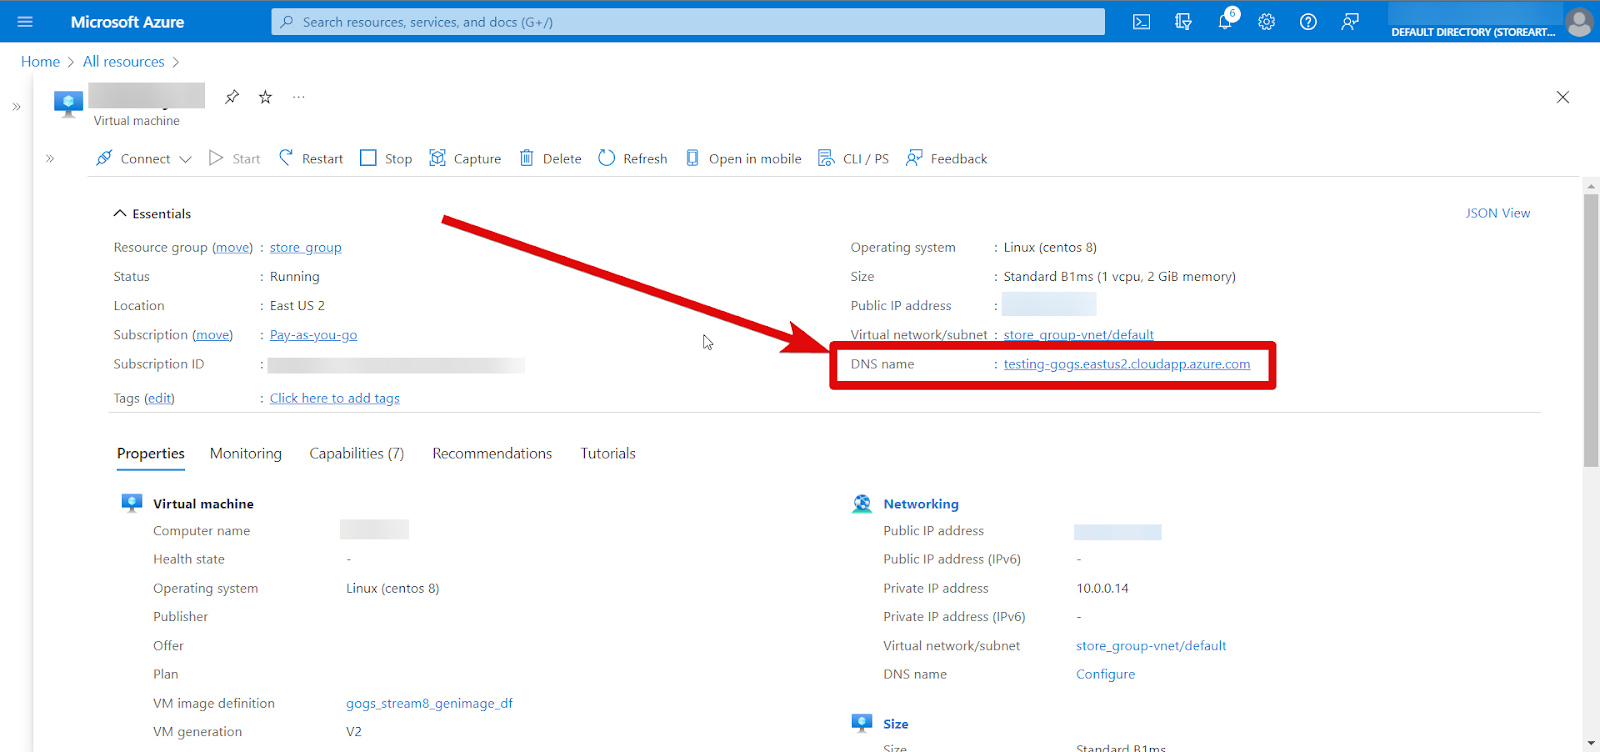The width and height of the screenshot is (1600, 752).
Task: Open the Pay-as-you-go subscription link
Action: pyautogui.click(x=313, y=335)
